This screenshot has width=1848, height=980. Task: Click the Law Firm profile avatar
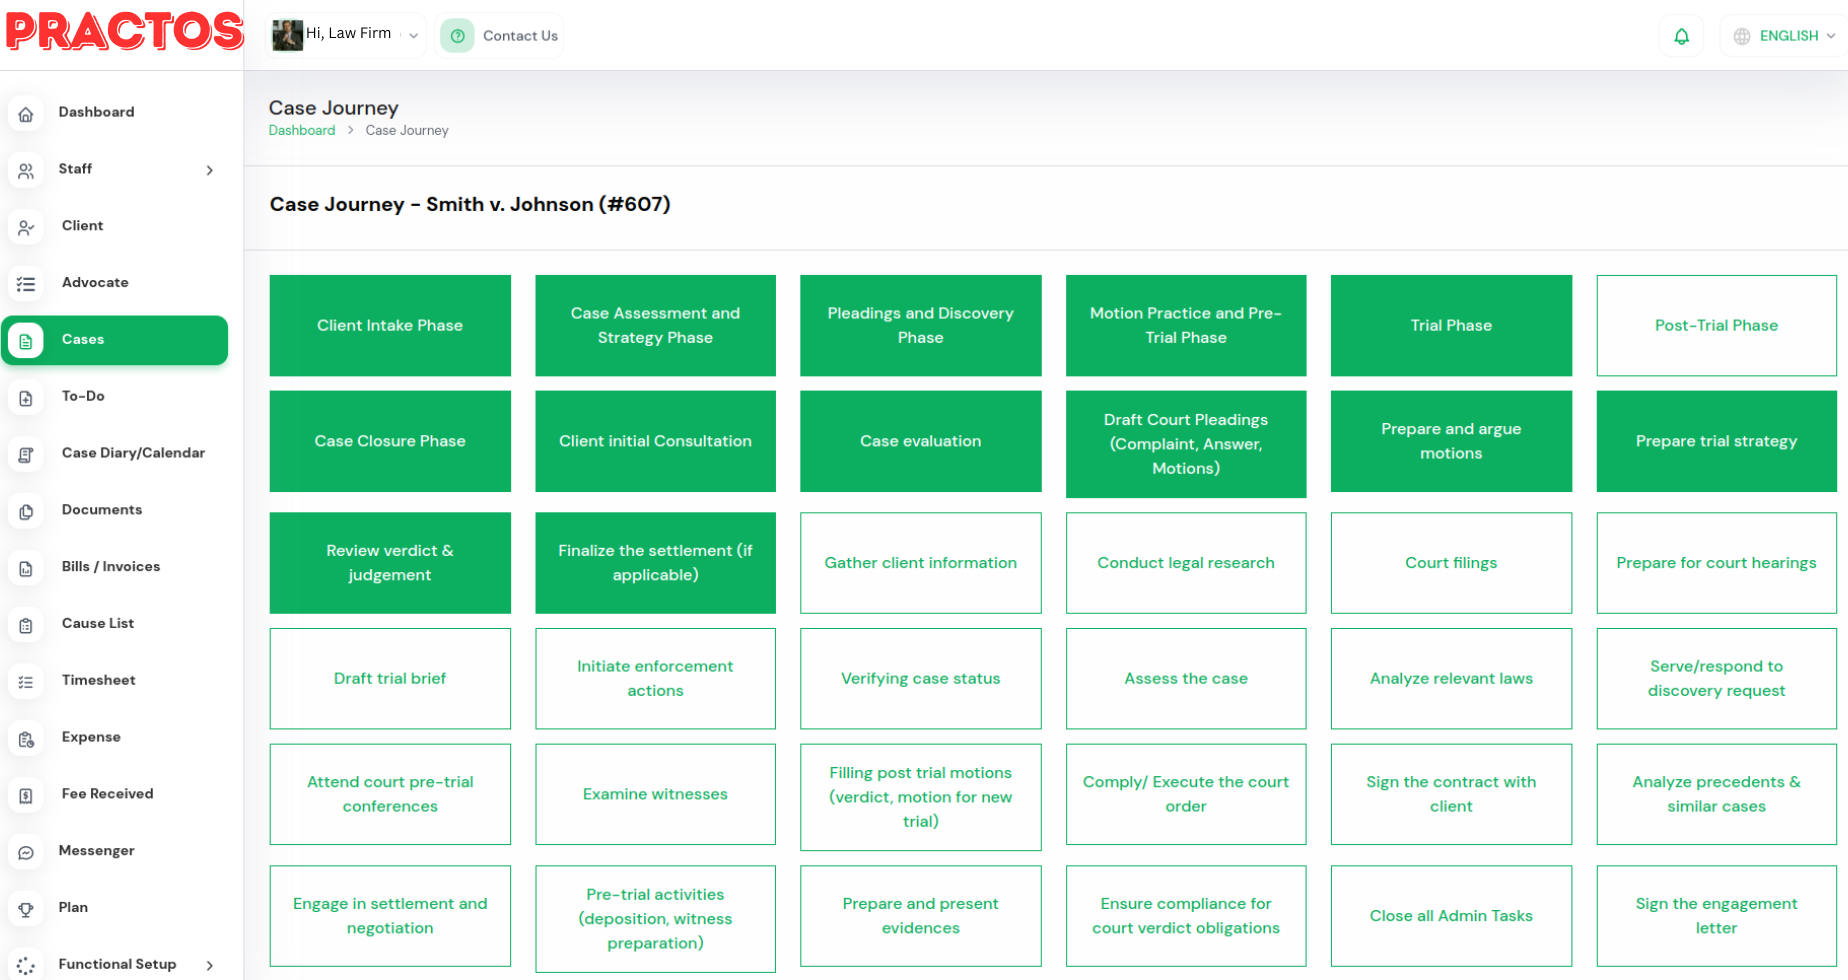point(288,35)
